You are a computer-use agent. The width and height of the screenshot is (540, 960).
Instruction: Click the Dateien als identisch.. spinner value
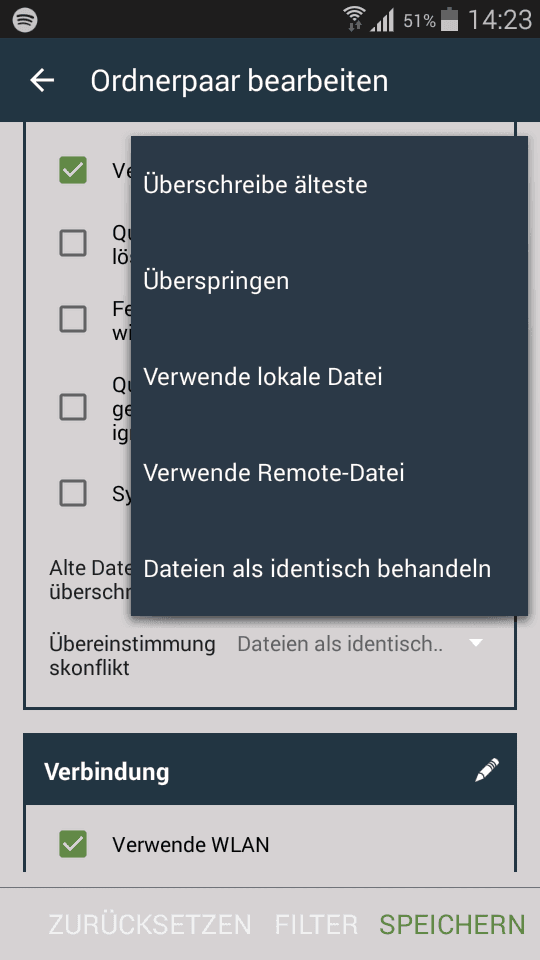(x=340, y=644)
